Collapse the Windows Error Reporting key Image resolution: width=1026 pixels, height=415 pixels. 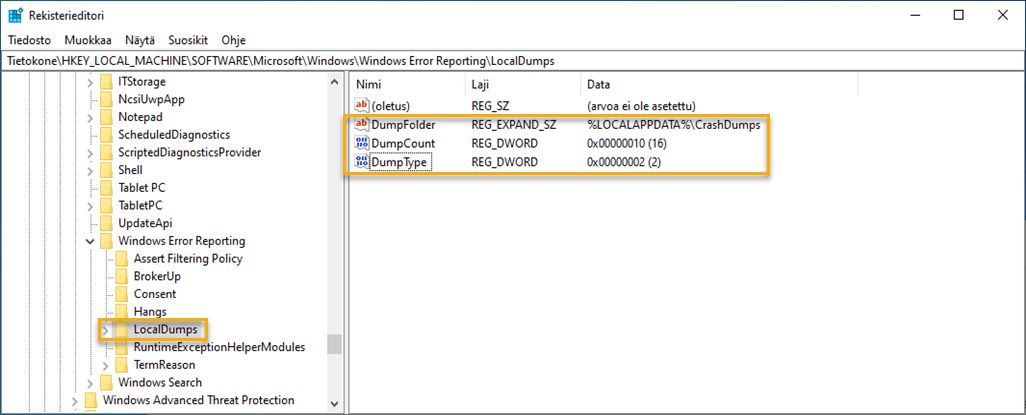pyautogui.click(x=90, y=241)
